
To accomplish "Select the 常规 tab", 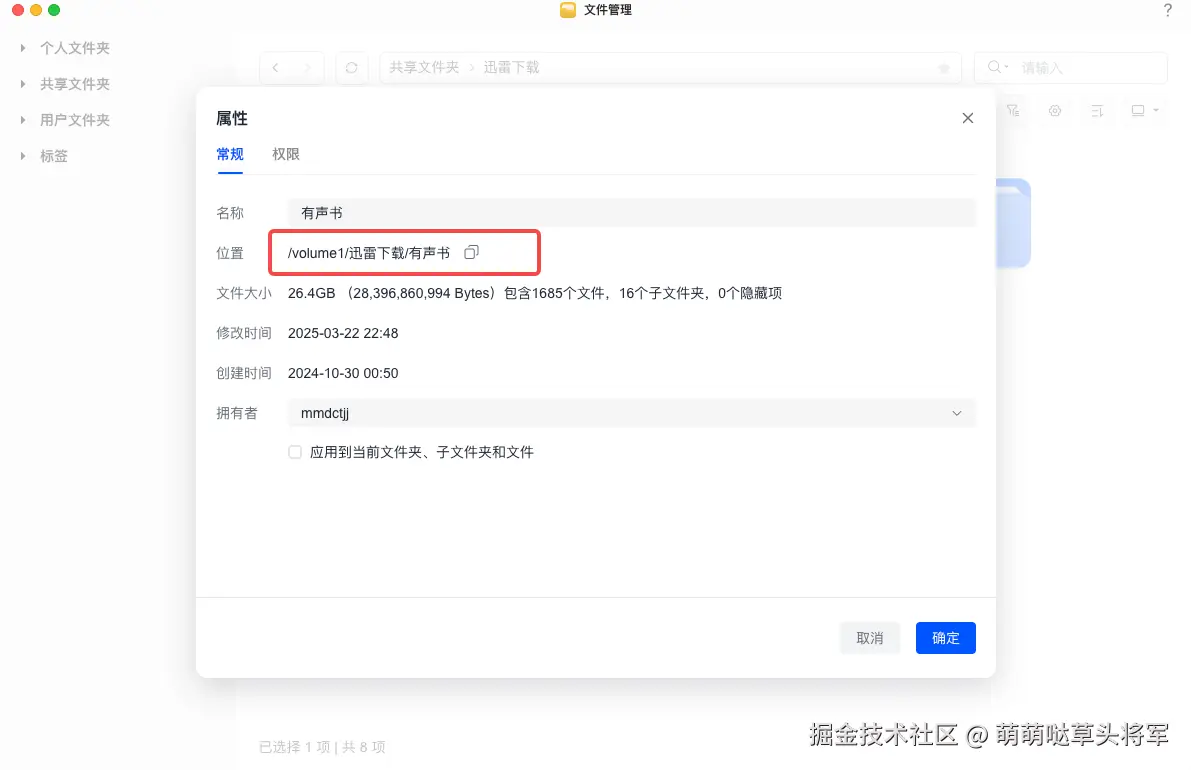I will pos(229,154).
